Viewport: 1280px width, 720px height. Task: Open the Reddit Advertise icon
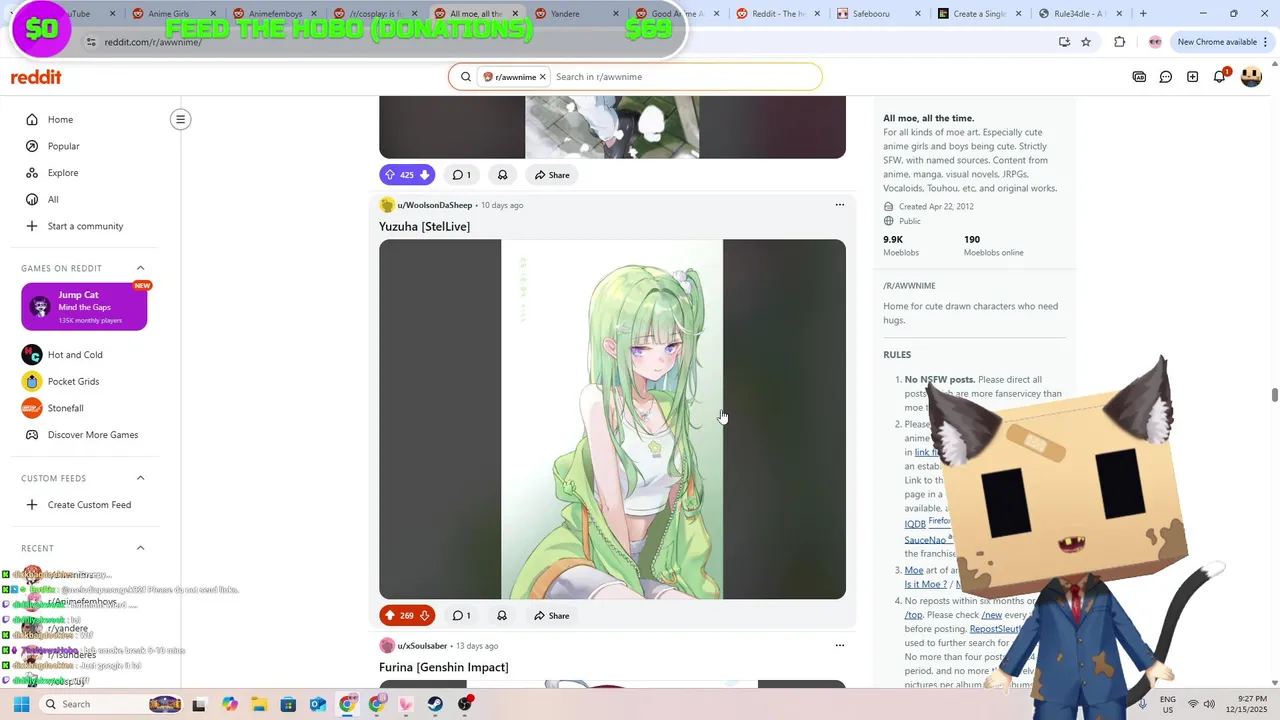1139,77
